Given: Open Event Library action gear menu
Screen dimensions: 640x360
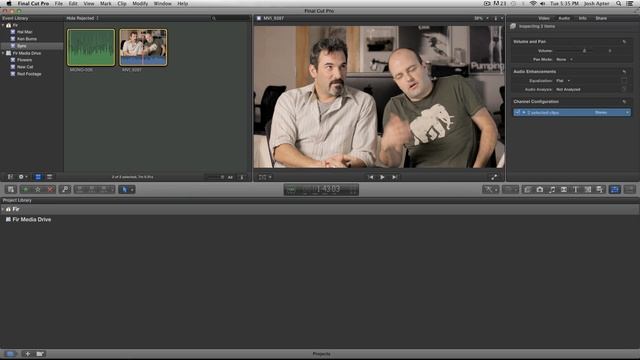Looking at the screenshot, I should (x=23, y=177).
